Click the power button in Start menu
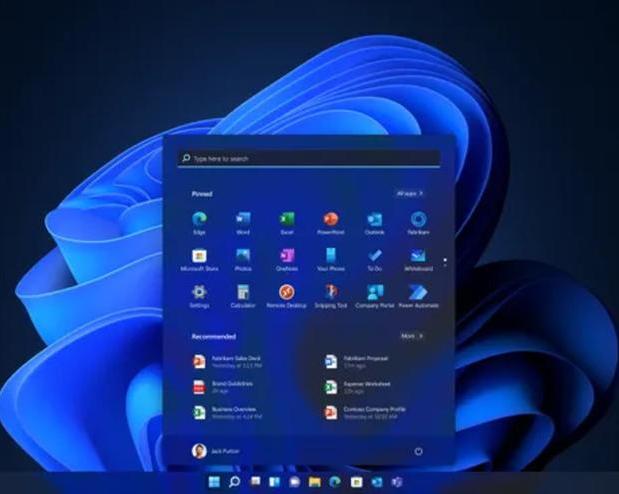Viewport: 619px width, 494px height. point(418,451)
